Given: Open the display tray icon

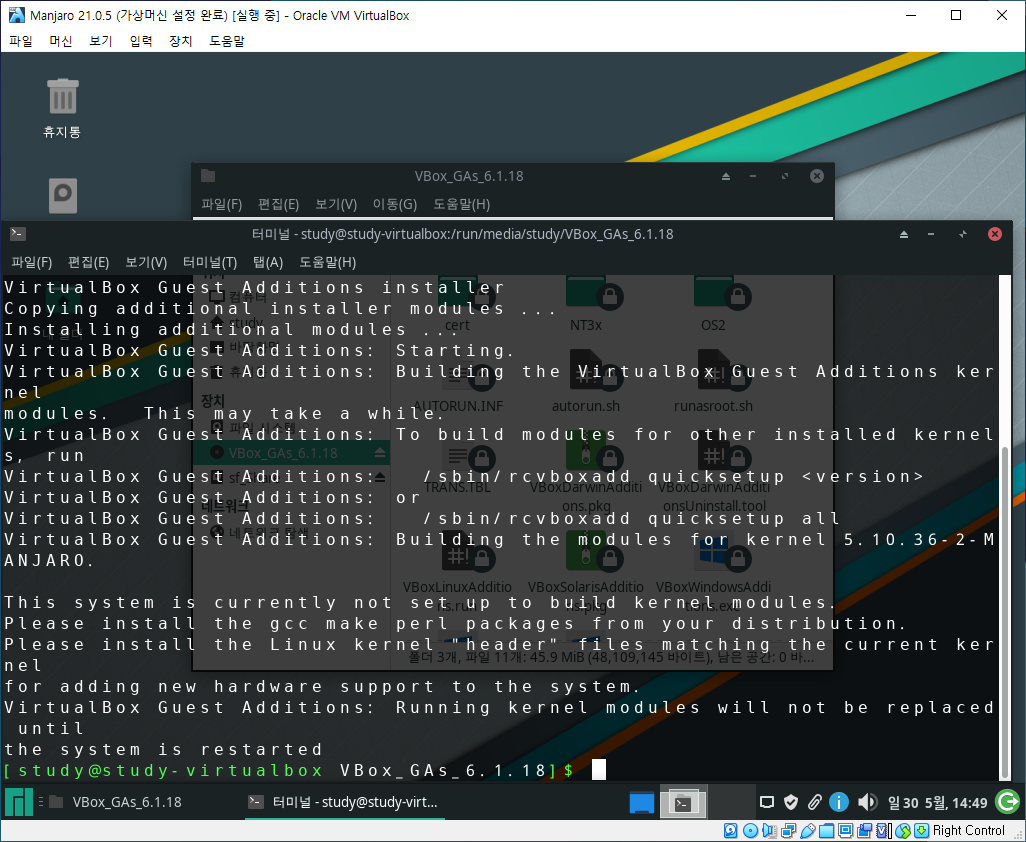Looking at the screenshot, I should click(x=766, y=802).
